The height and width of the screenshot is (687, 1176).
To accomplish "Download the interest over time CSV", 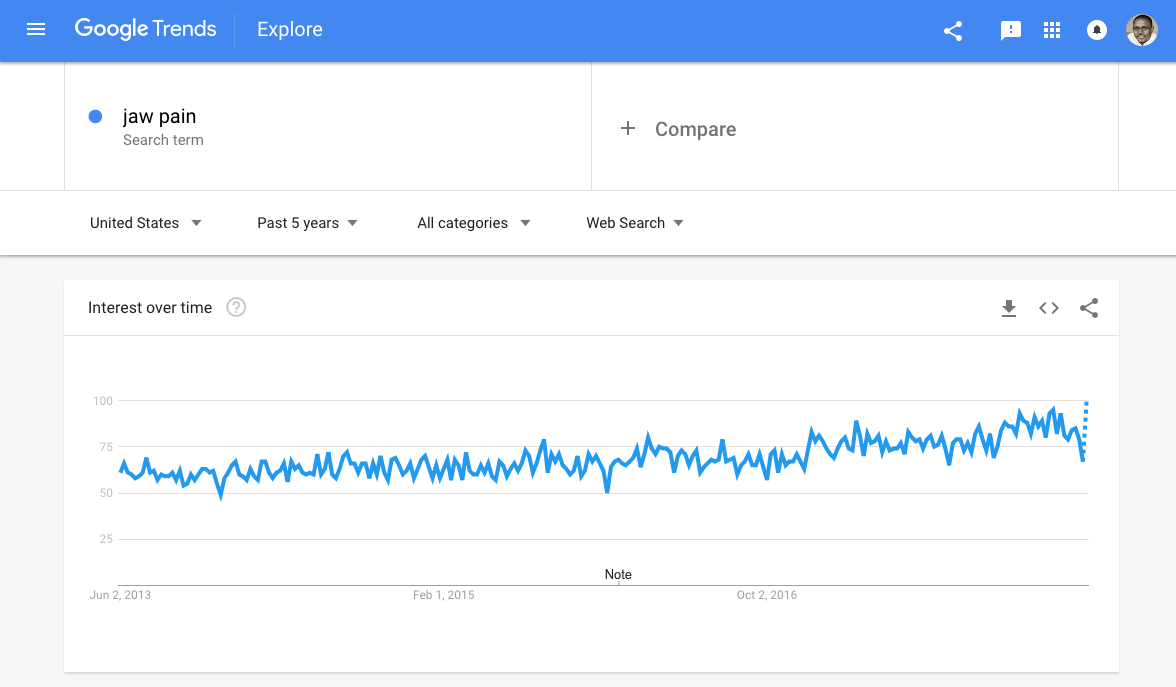I will 1009,308.
